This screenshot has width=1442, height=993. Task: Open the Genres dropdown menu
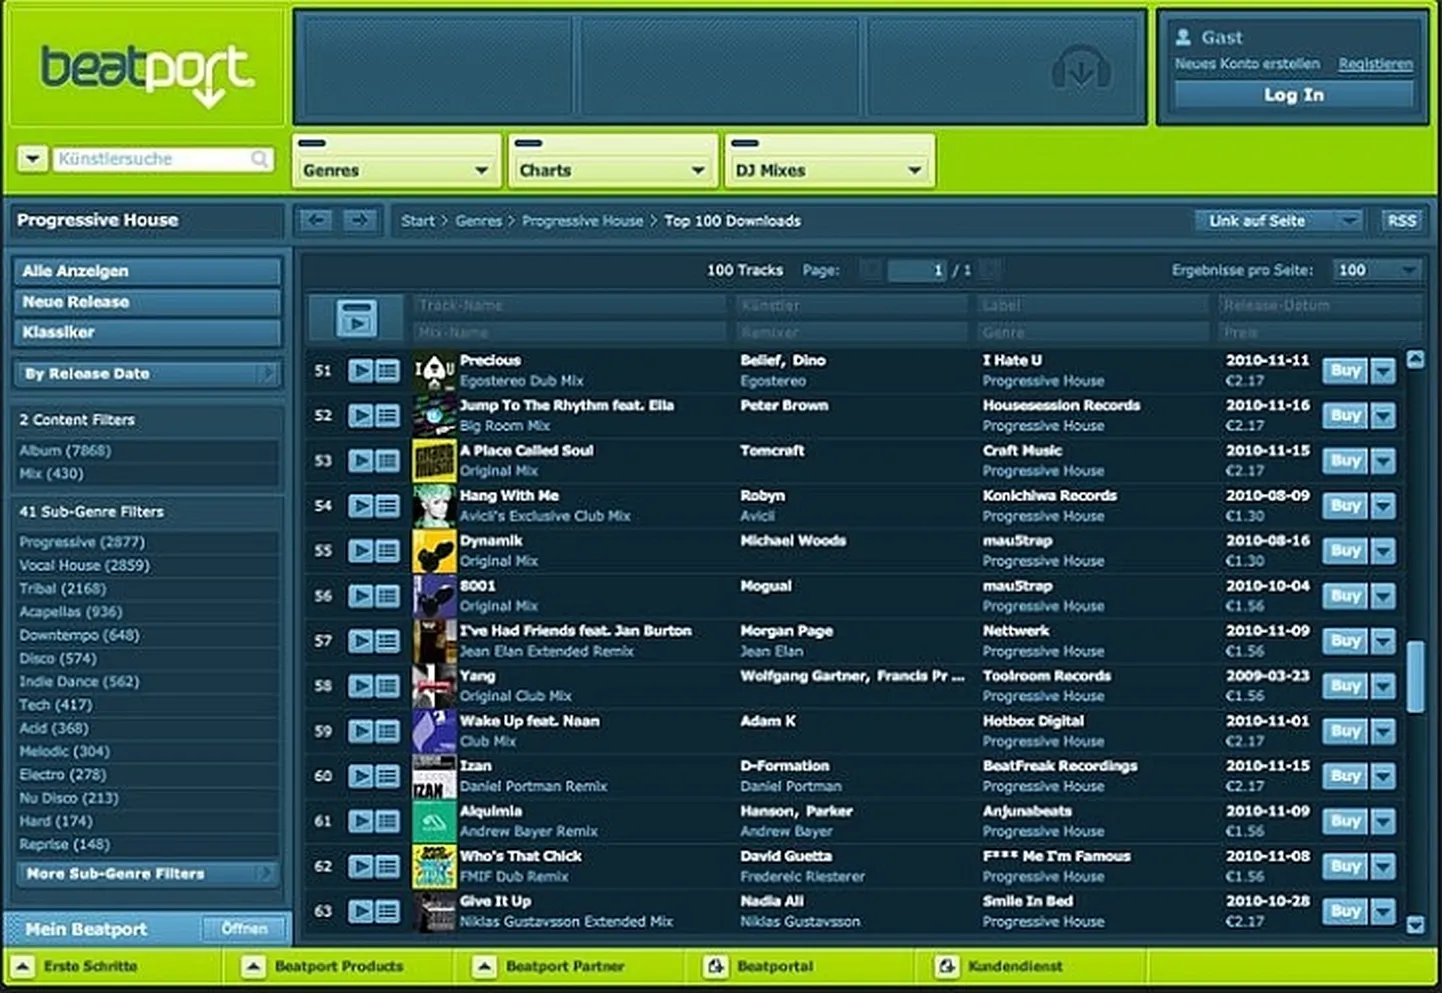[x=396, y=170]
